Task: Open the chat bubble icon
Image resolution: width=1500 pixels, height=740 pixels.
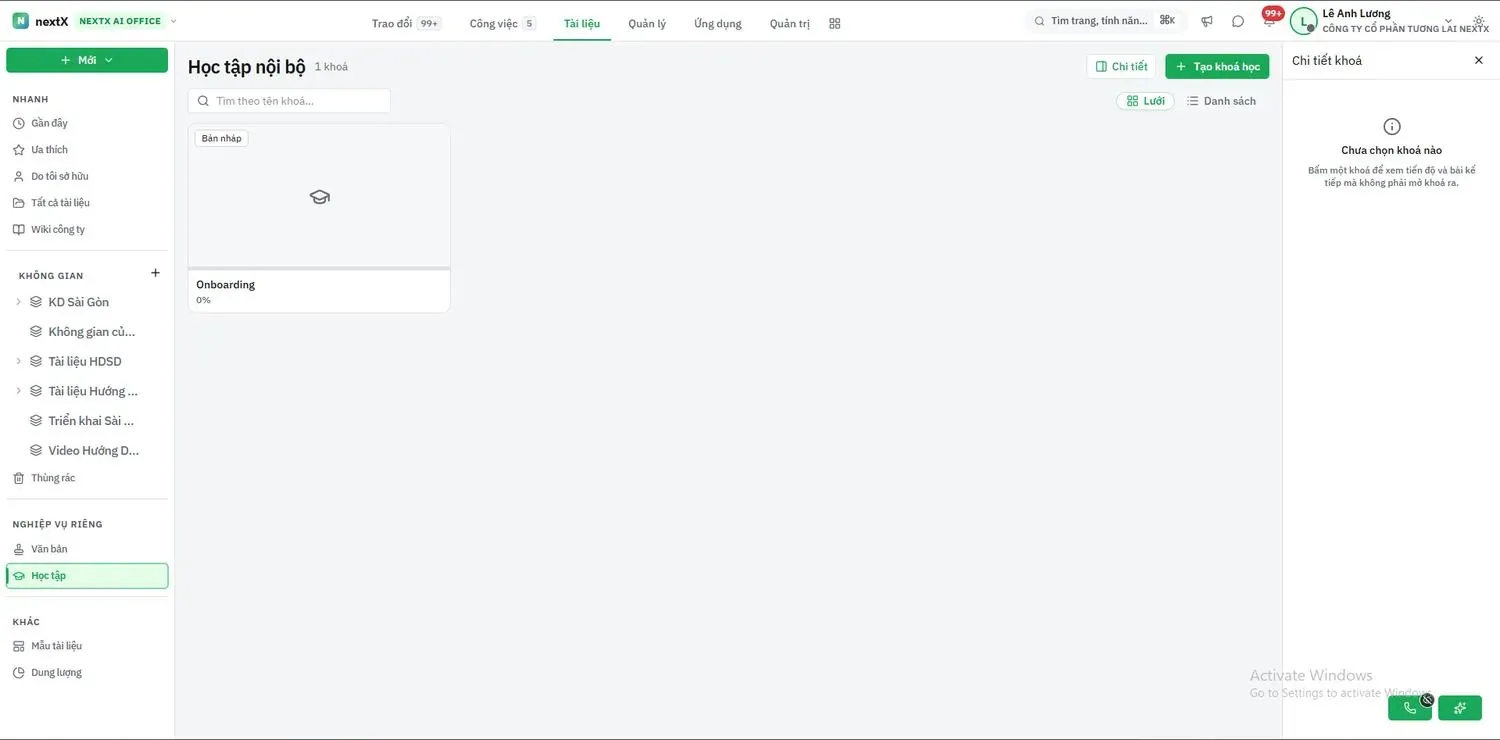Action: pos(1238,21)
